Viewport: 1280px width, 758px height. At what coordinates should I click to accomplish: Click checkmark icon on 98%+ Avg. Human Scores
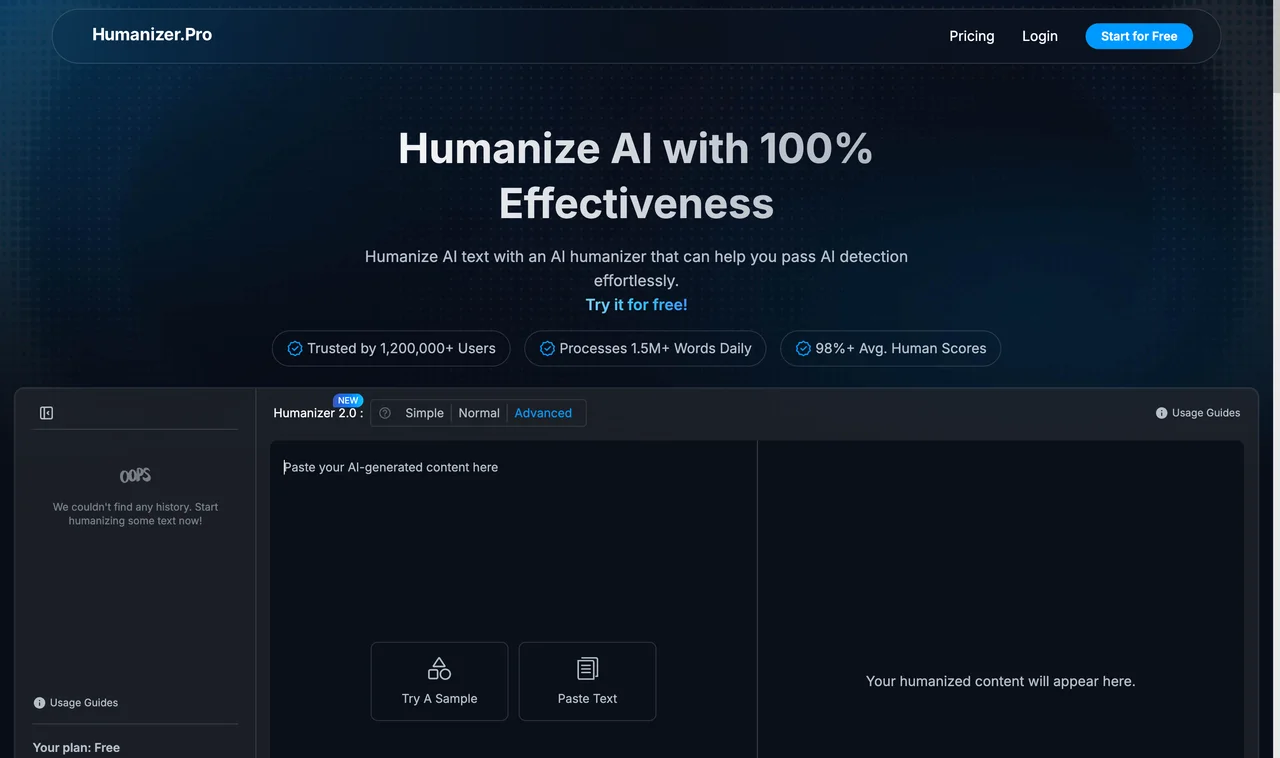coord(803,349)
